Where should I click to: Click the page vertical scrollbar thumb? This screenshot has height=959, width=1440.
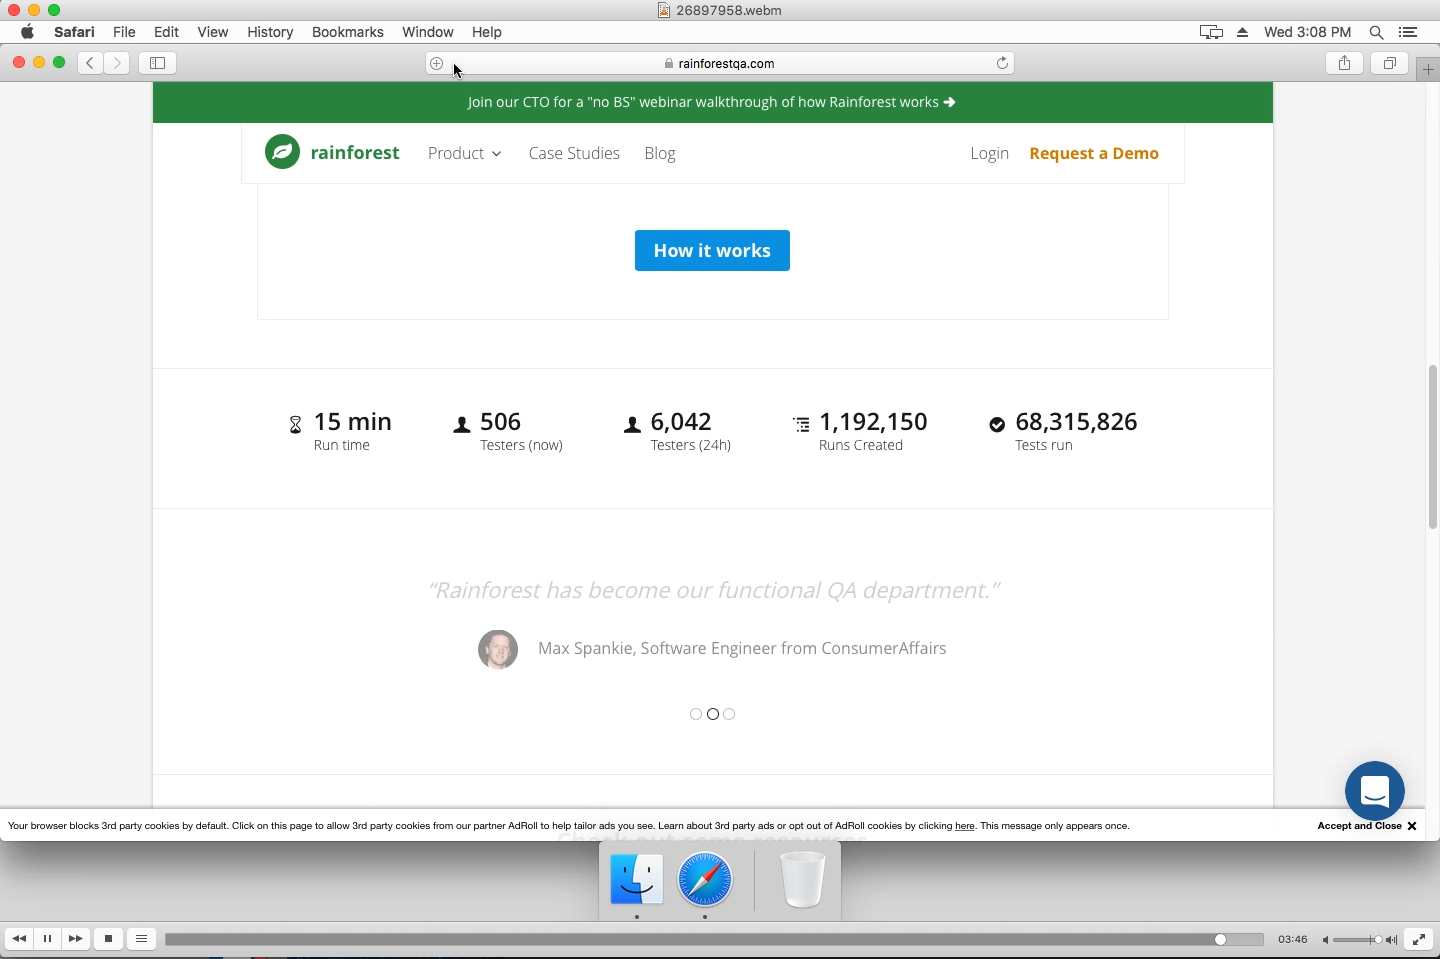[1432, 447]
